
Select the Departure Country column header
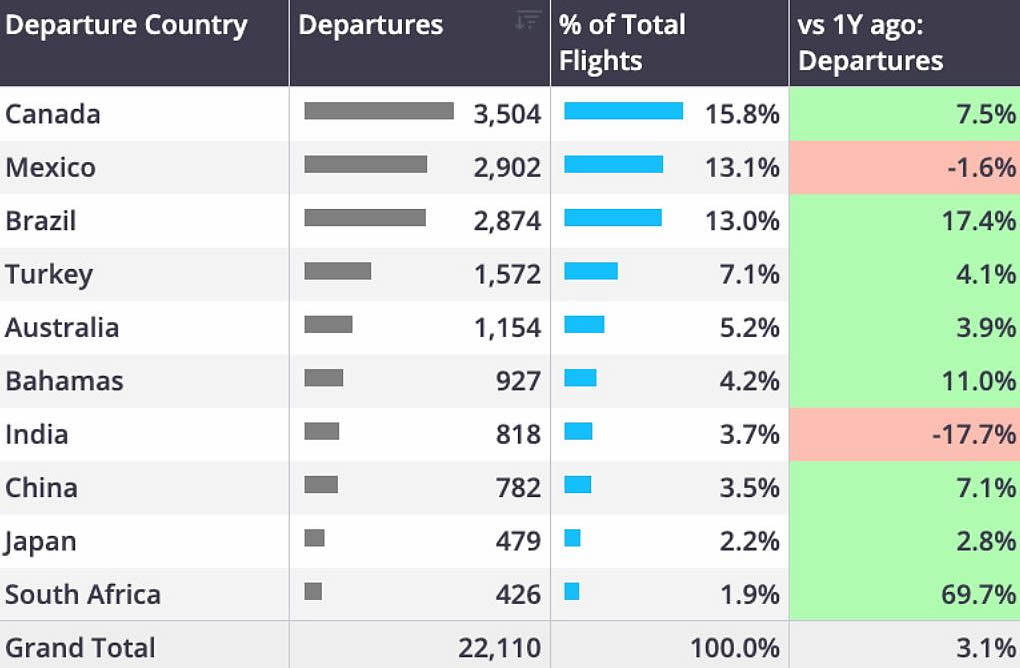pyautogui.click(x=127, y=26)
